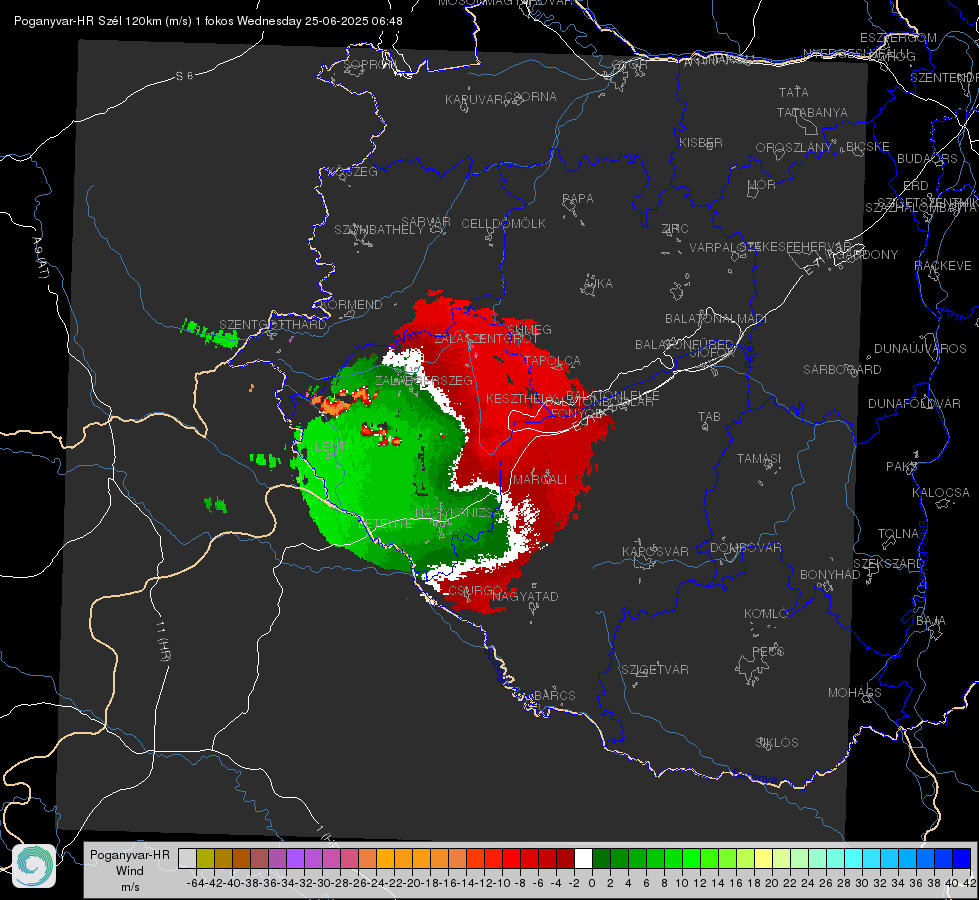Click the MOHACS town label
The height and width of the screenshot is (900, 979).
855,693
